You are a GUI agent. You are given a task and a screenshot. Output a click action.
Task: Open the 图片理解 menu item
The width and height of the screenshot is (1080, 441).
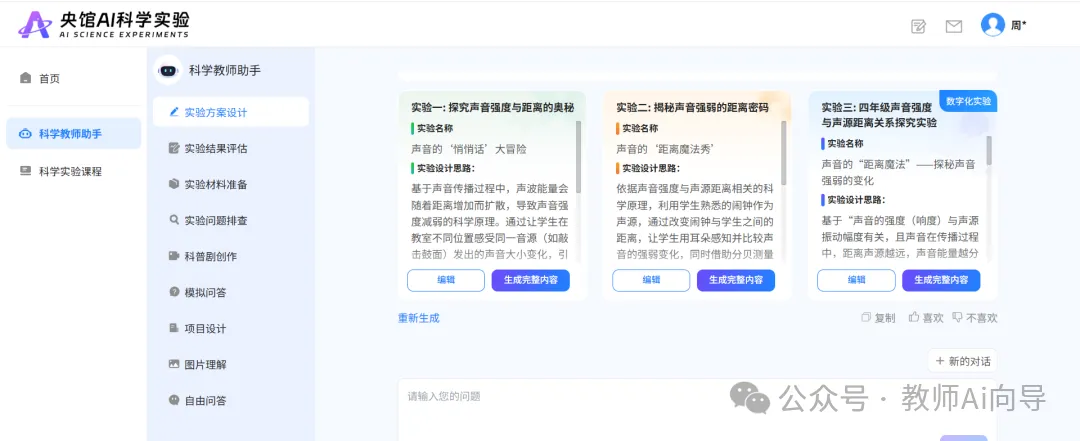[x=231, y=364]
